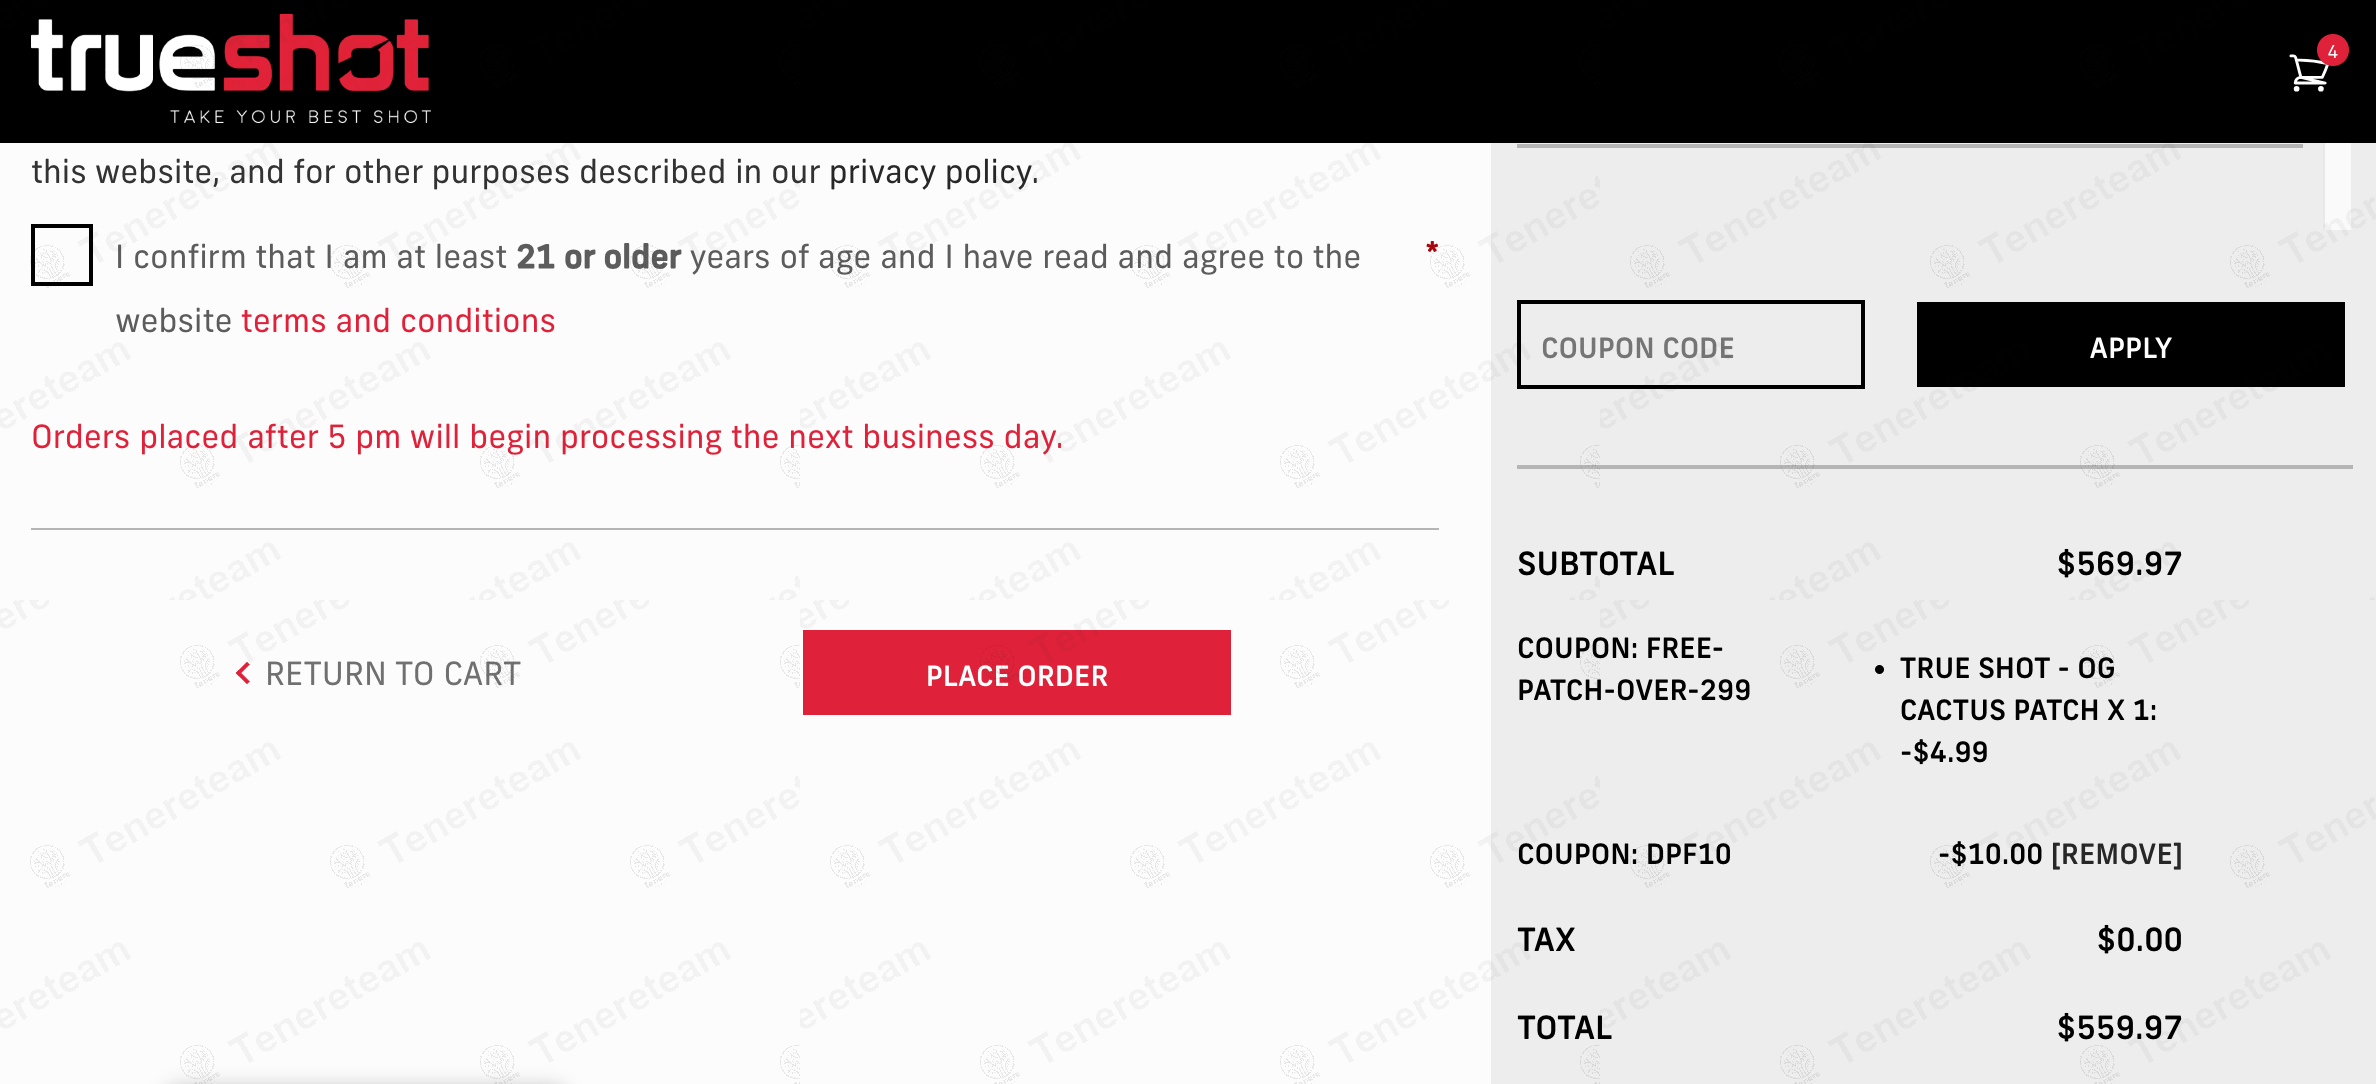Click the red Place Order button
Viewport: 2376px width, 1084px height.
pyautogui.click(x=1016, y=673)
